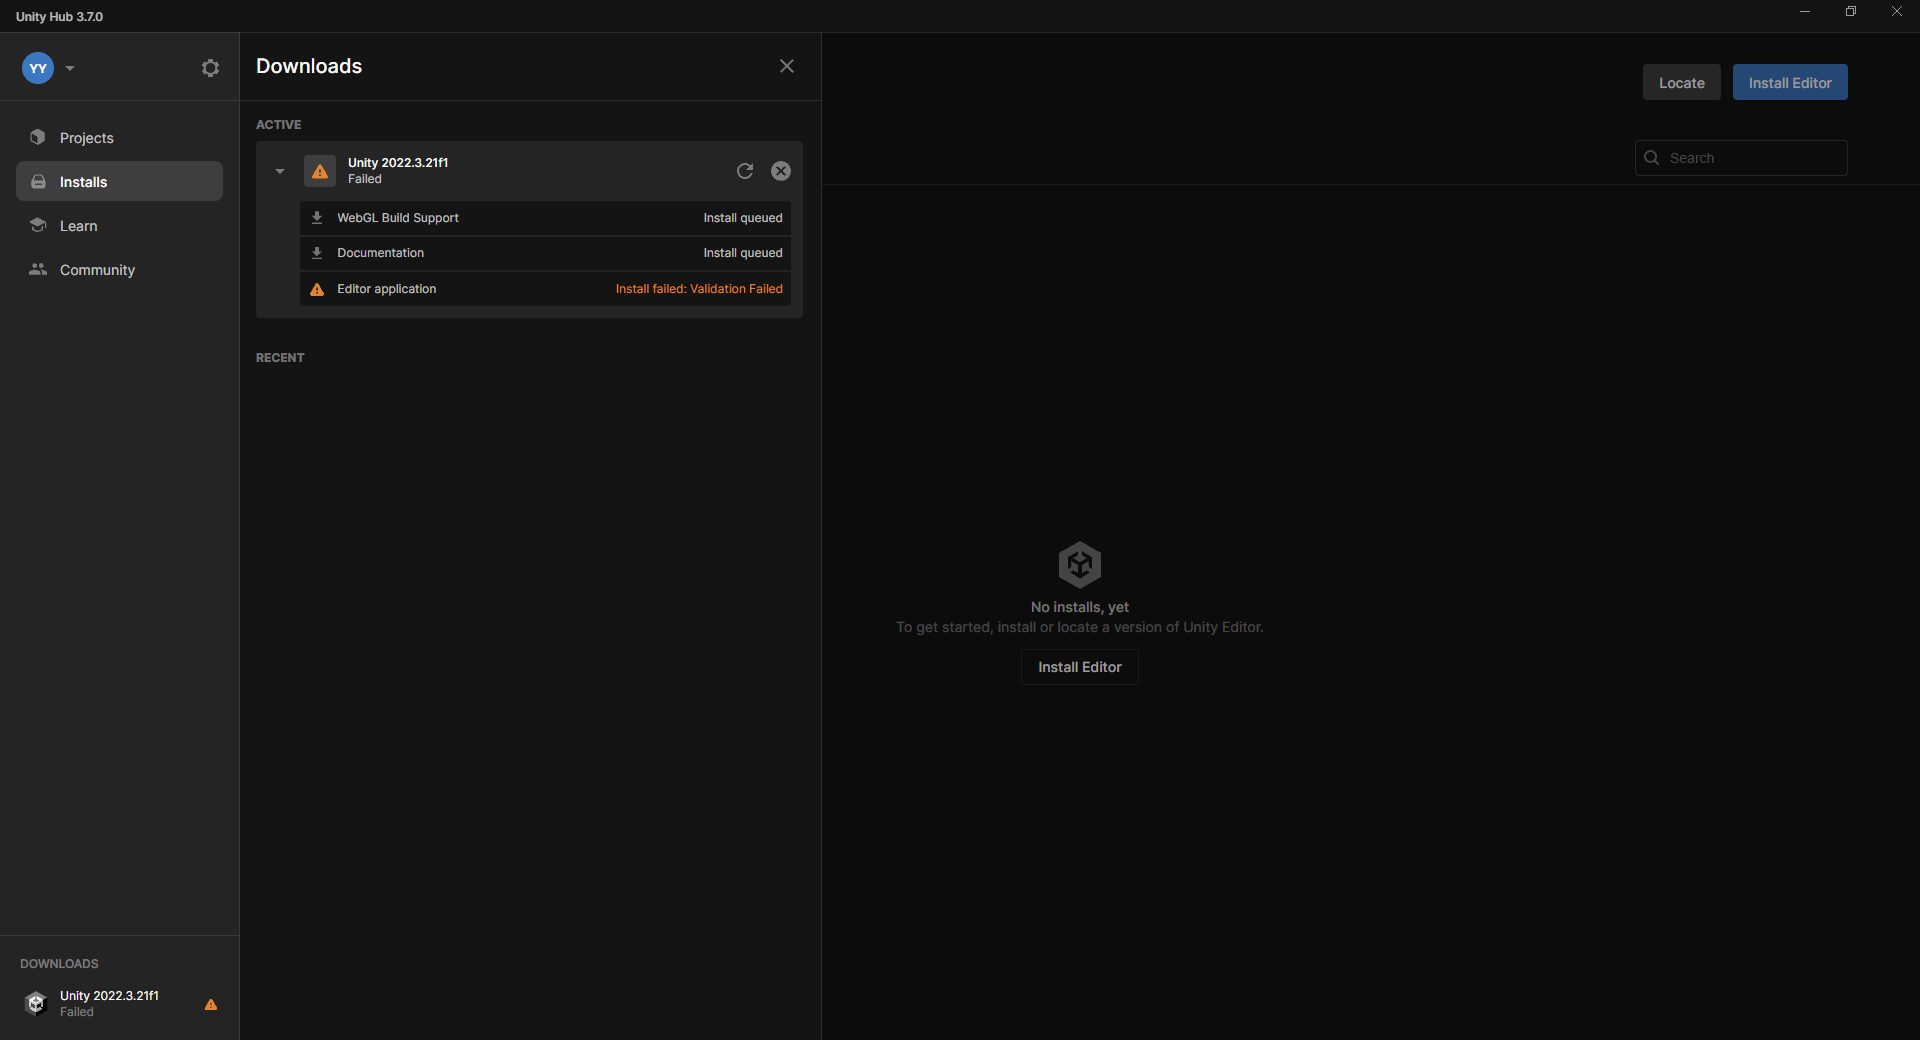Viewport: 1920px width, 1040px height.
Task: Click the Documentation download icon
Action: coord(317,253)
